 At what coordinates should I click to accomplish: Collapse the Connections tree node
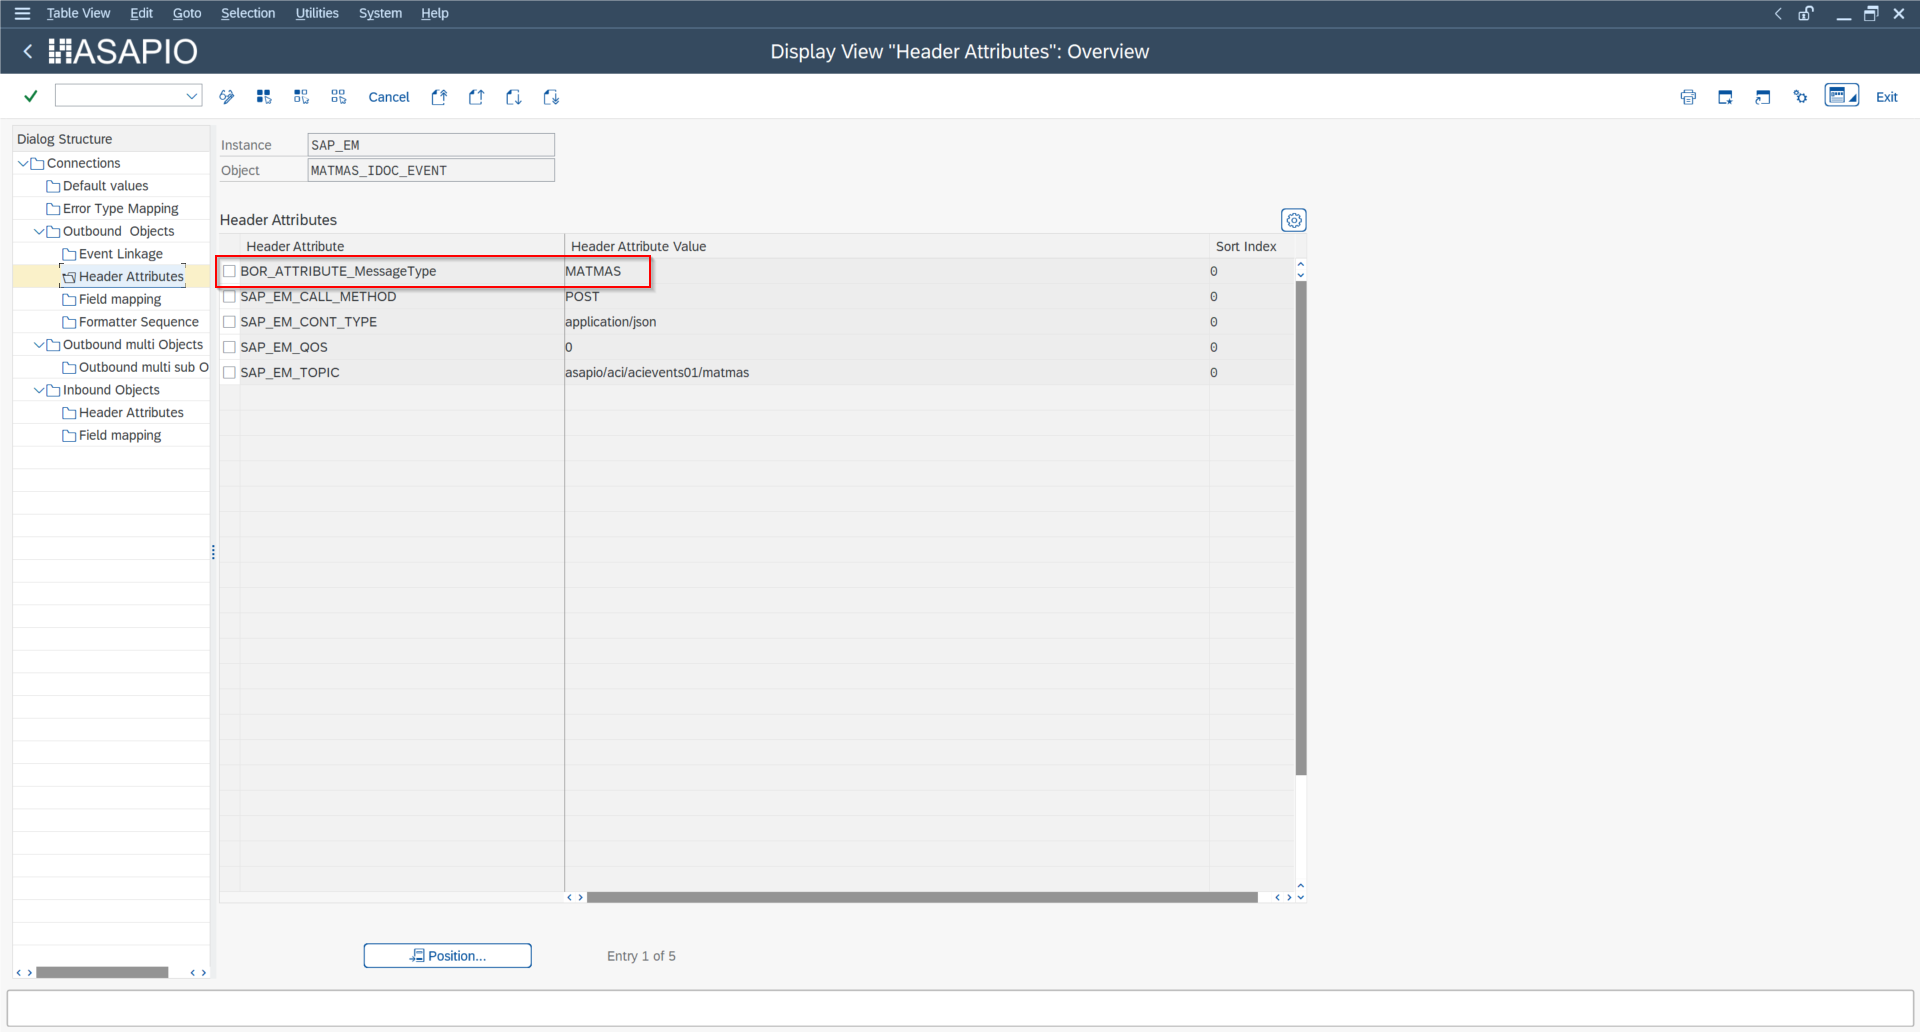click(x=23, y=163)
